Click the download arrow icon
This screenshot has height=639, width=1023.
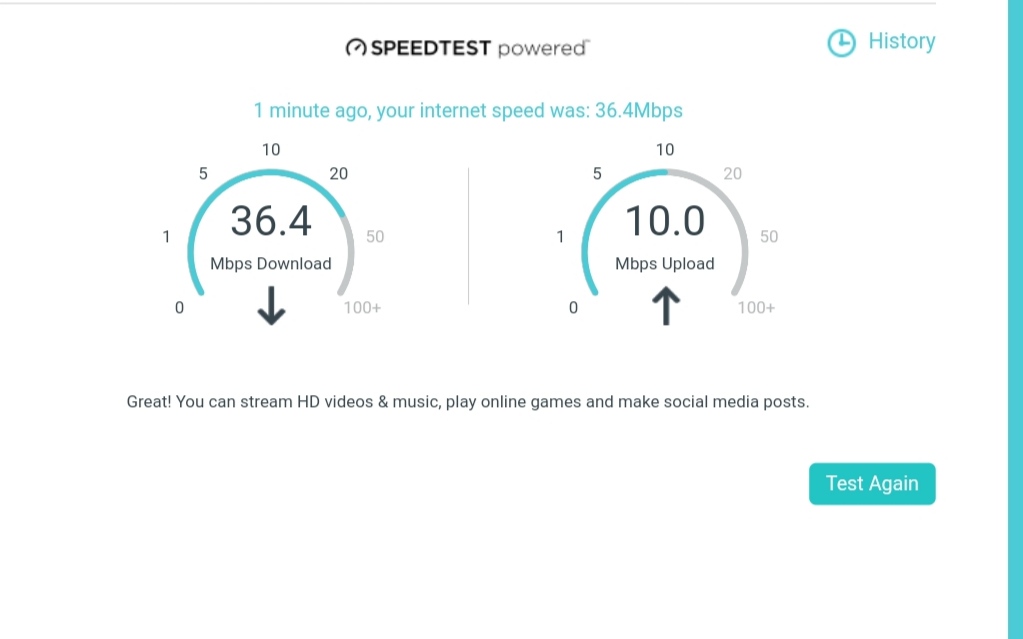click(270, 306)
